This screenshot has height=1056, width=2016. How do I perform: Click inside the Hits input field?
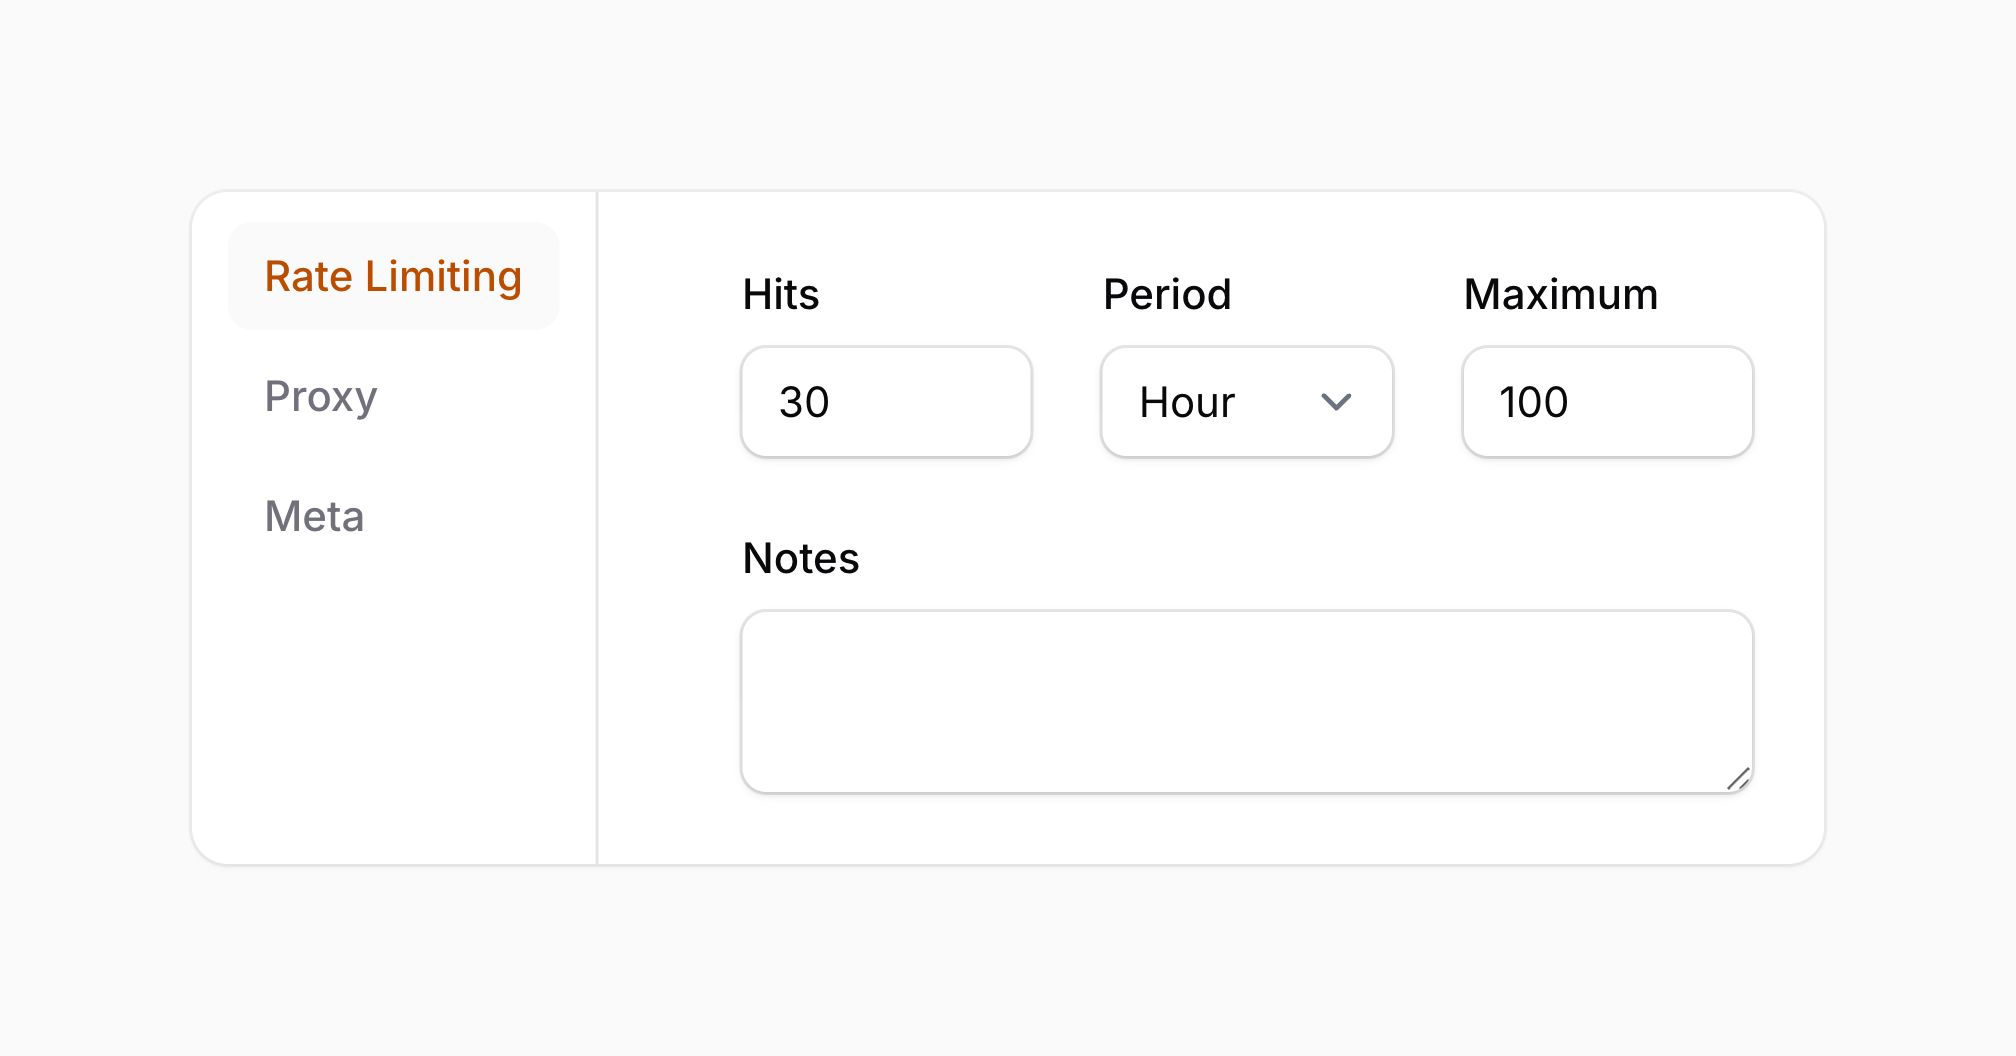click(886, 401)
